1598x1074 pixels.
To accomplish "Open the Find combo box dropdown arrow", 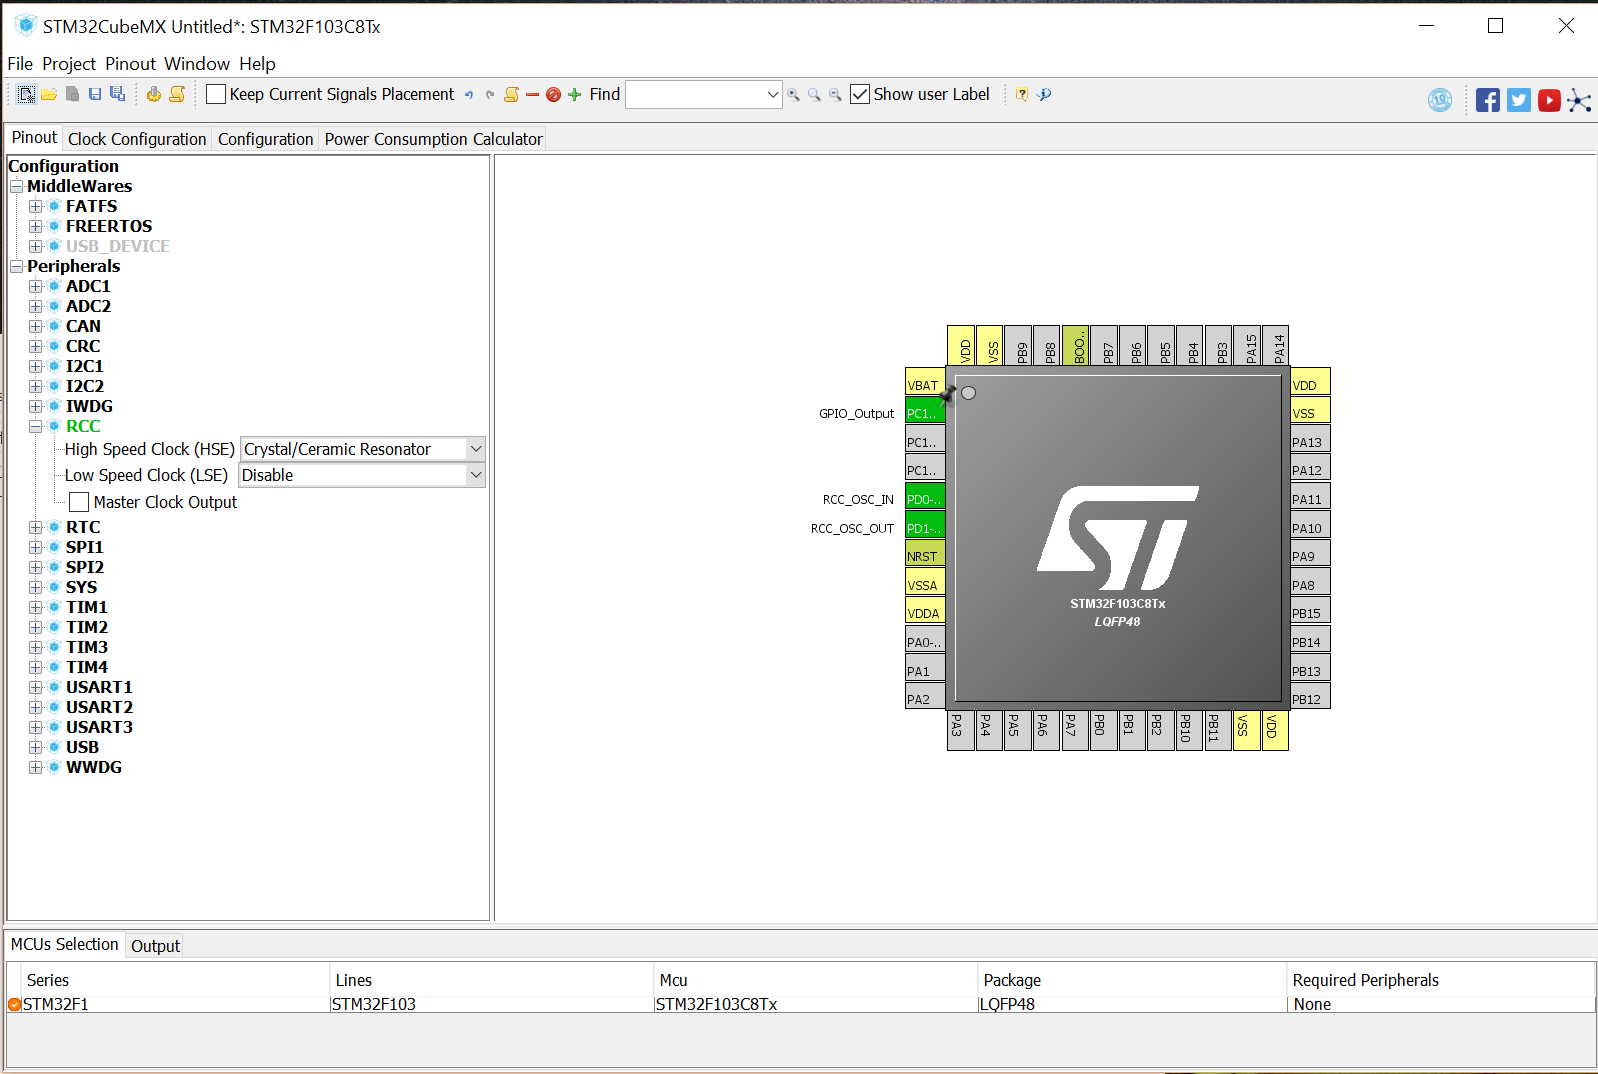I will pos(772,94).
